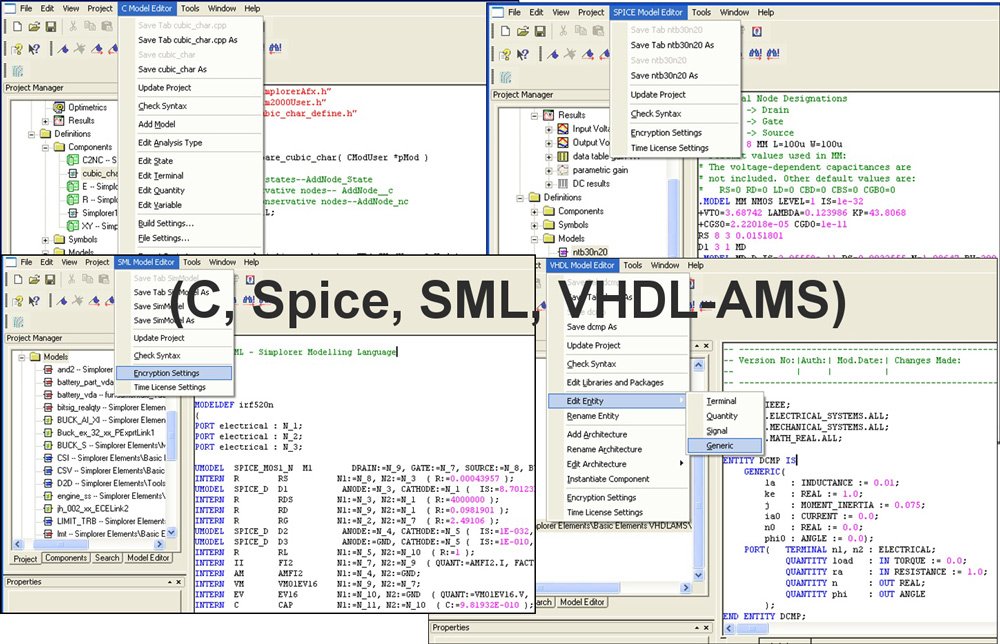Switch to Search tab in SML window
Viewport: 1000px width, 644px height.
tap(107, 558)
